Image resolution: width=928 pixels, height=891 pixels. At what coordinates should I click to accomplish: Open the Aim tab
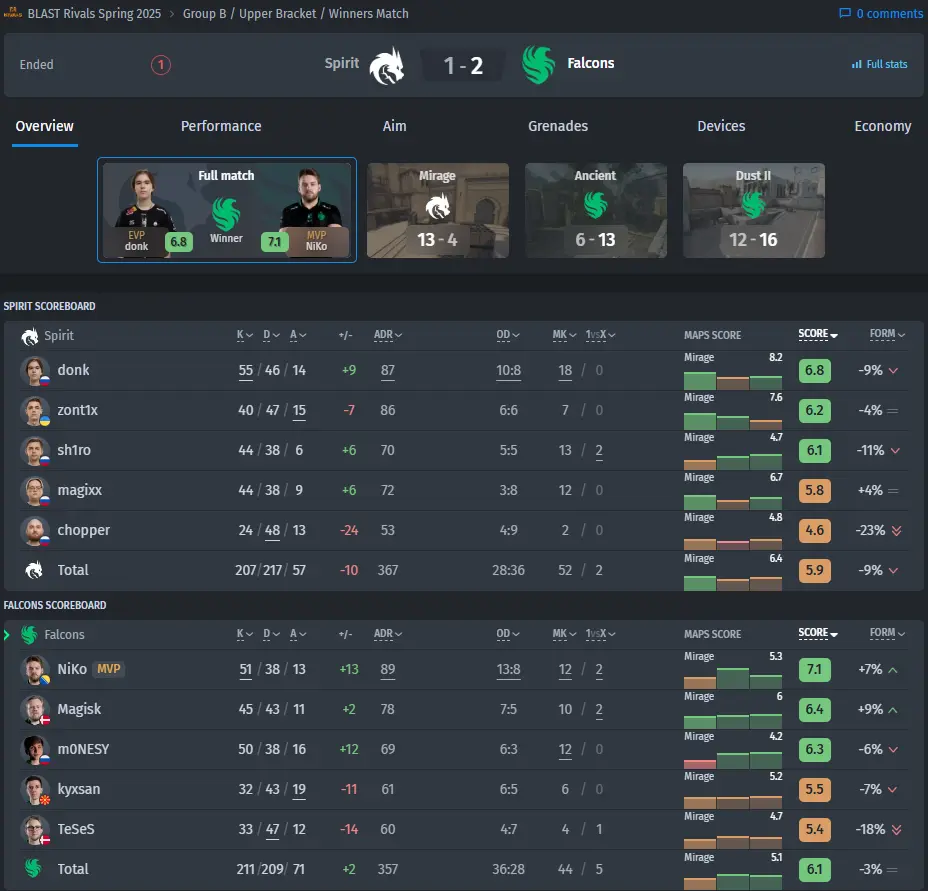coord(394,126)
